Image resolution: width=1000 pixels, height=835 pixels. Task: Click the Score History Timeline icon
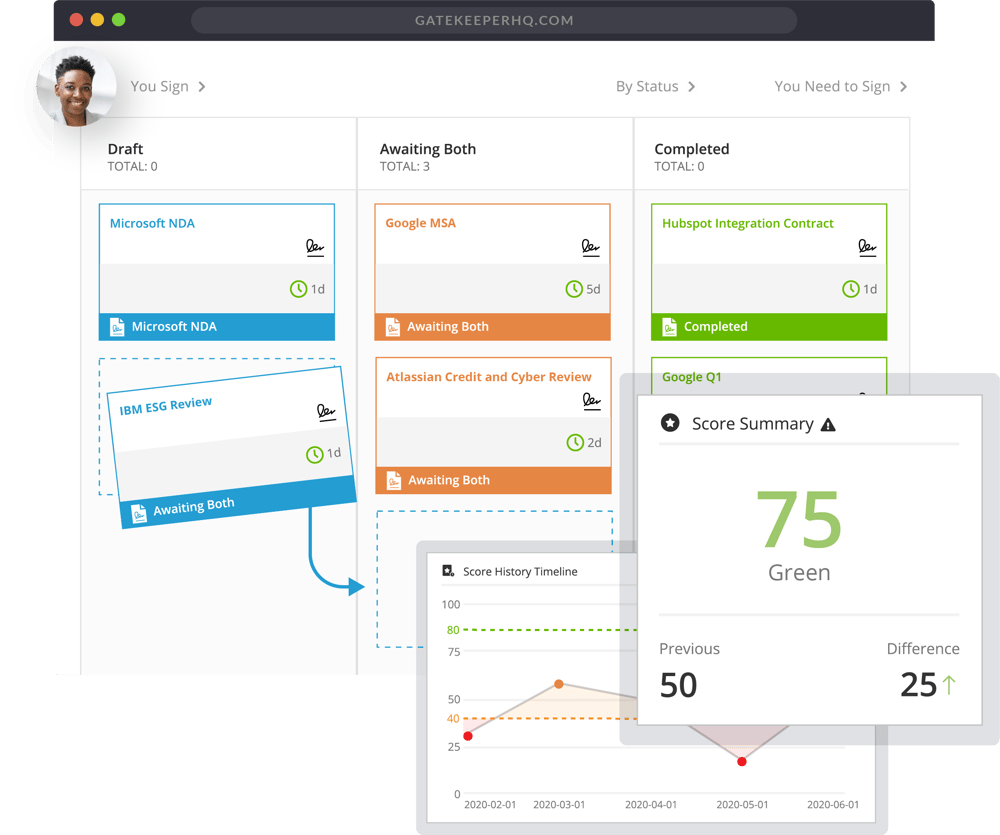point(448,571)
